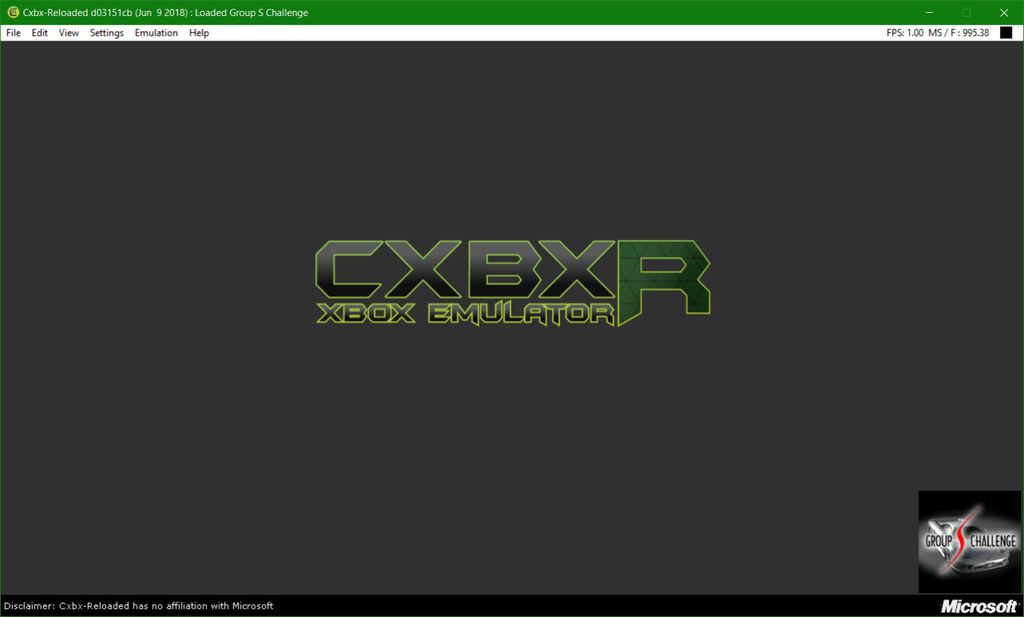This screenshot has height=617, width=1024.
Task: Open the Settings menu
Action: pyautogui.click(x=105, y=32)
